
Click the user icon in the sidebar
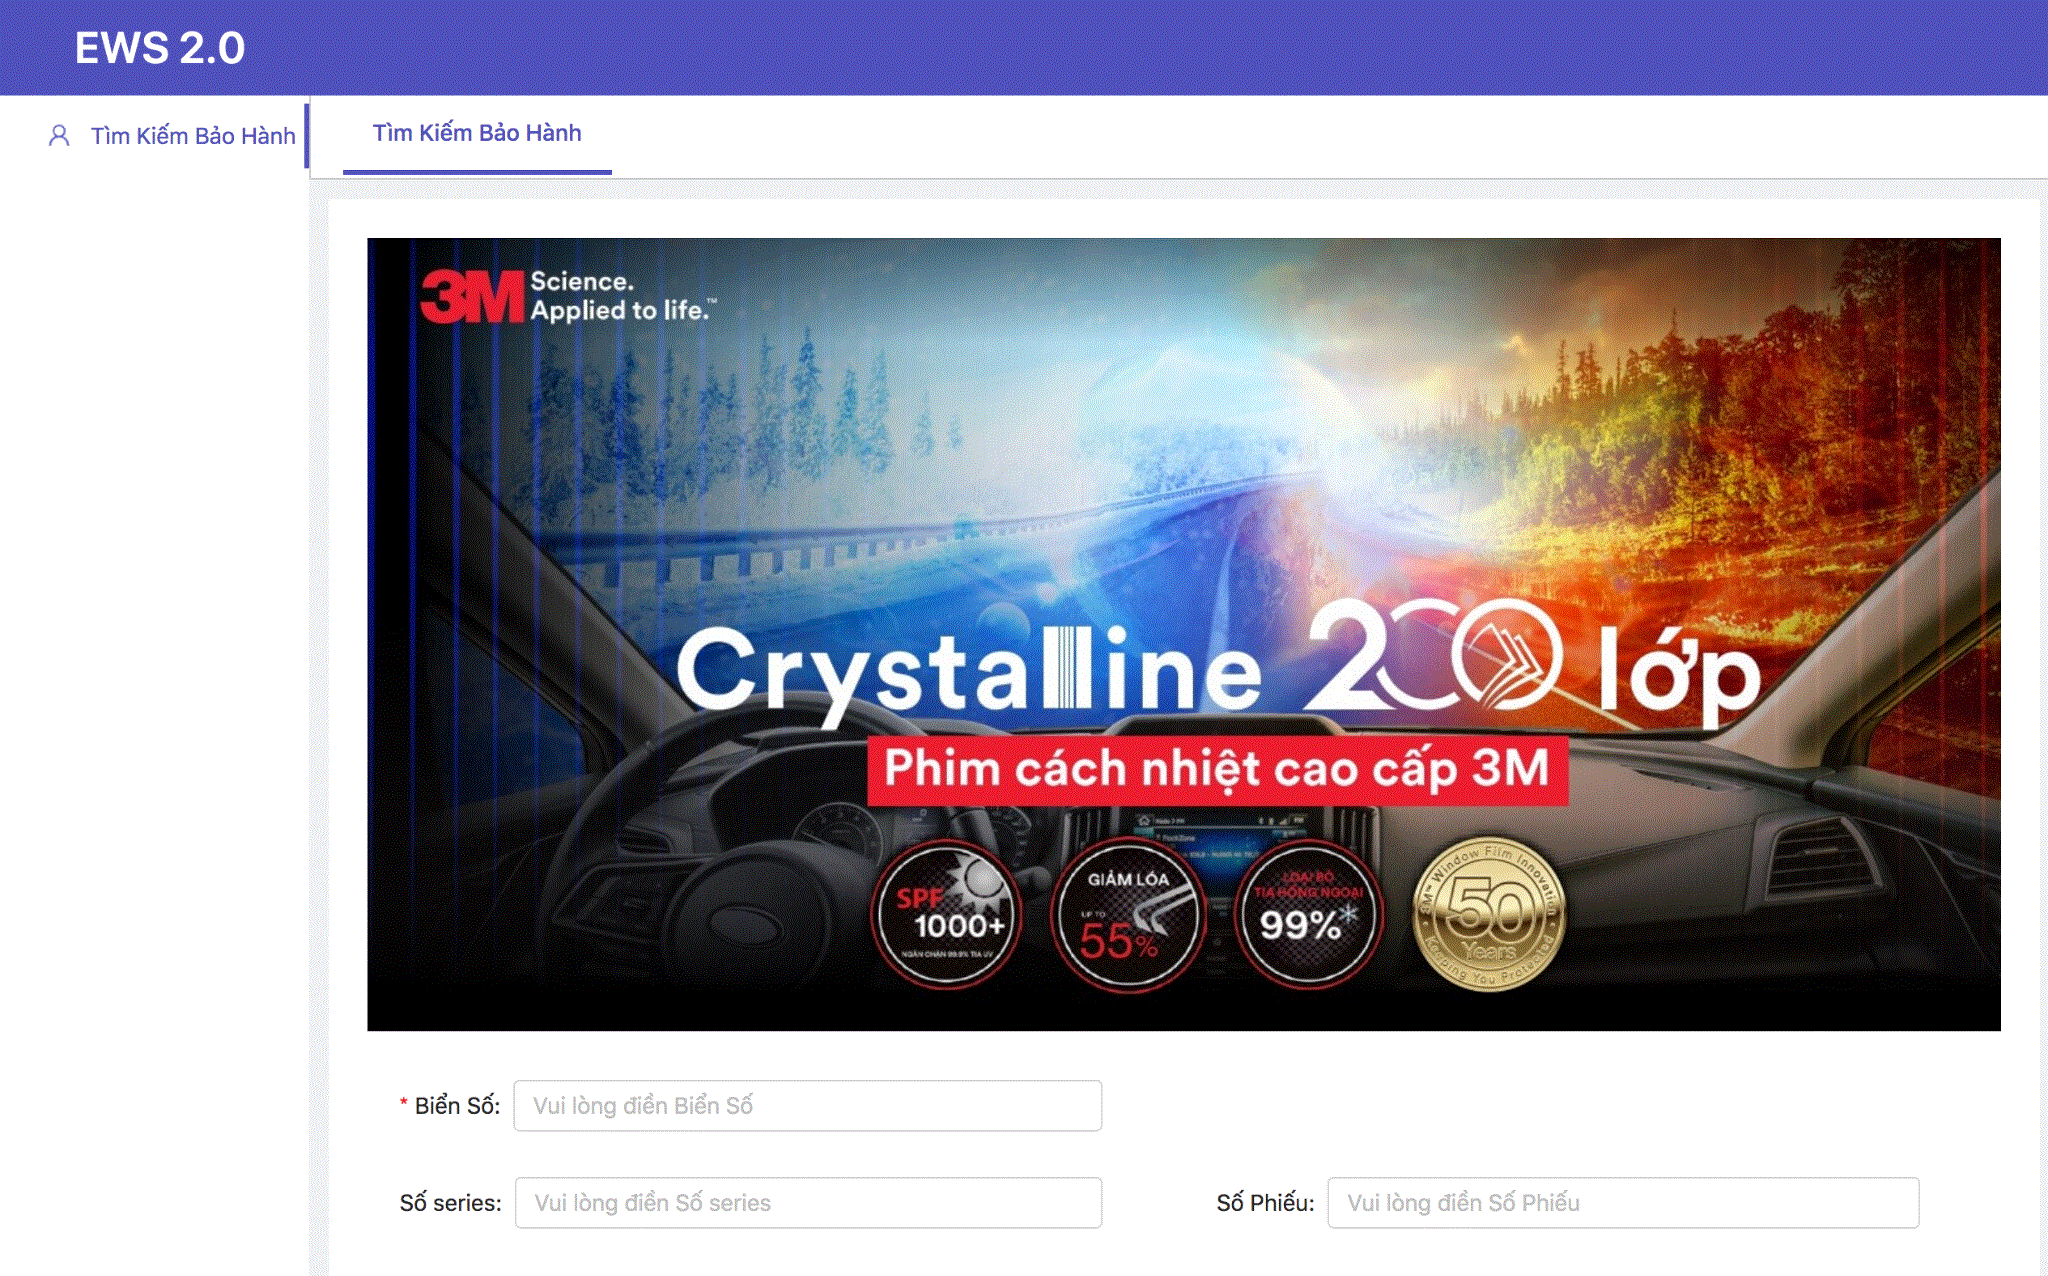[x=59, y=136]
